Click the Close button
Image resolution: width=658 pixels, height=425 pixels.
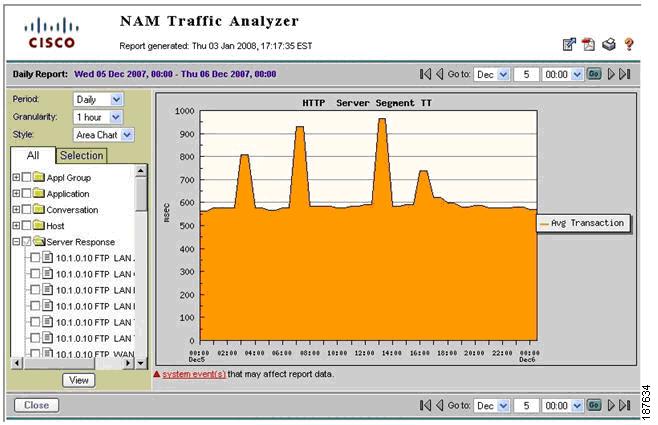(x=37, y=405)
